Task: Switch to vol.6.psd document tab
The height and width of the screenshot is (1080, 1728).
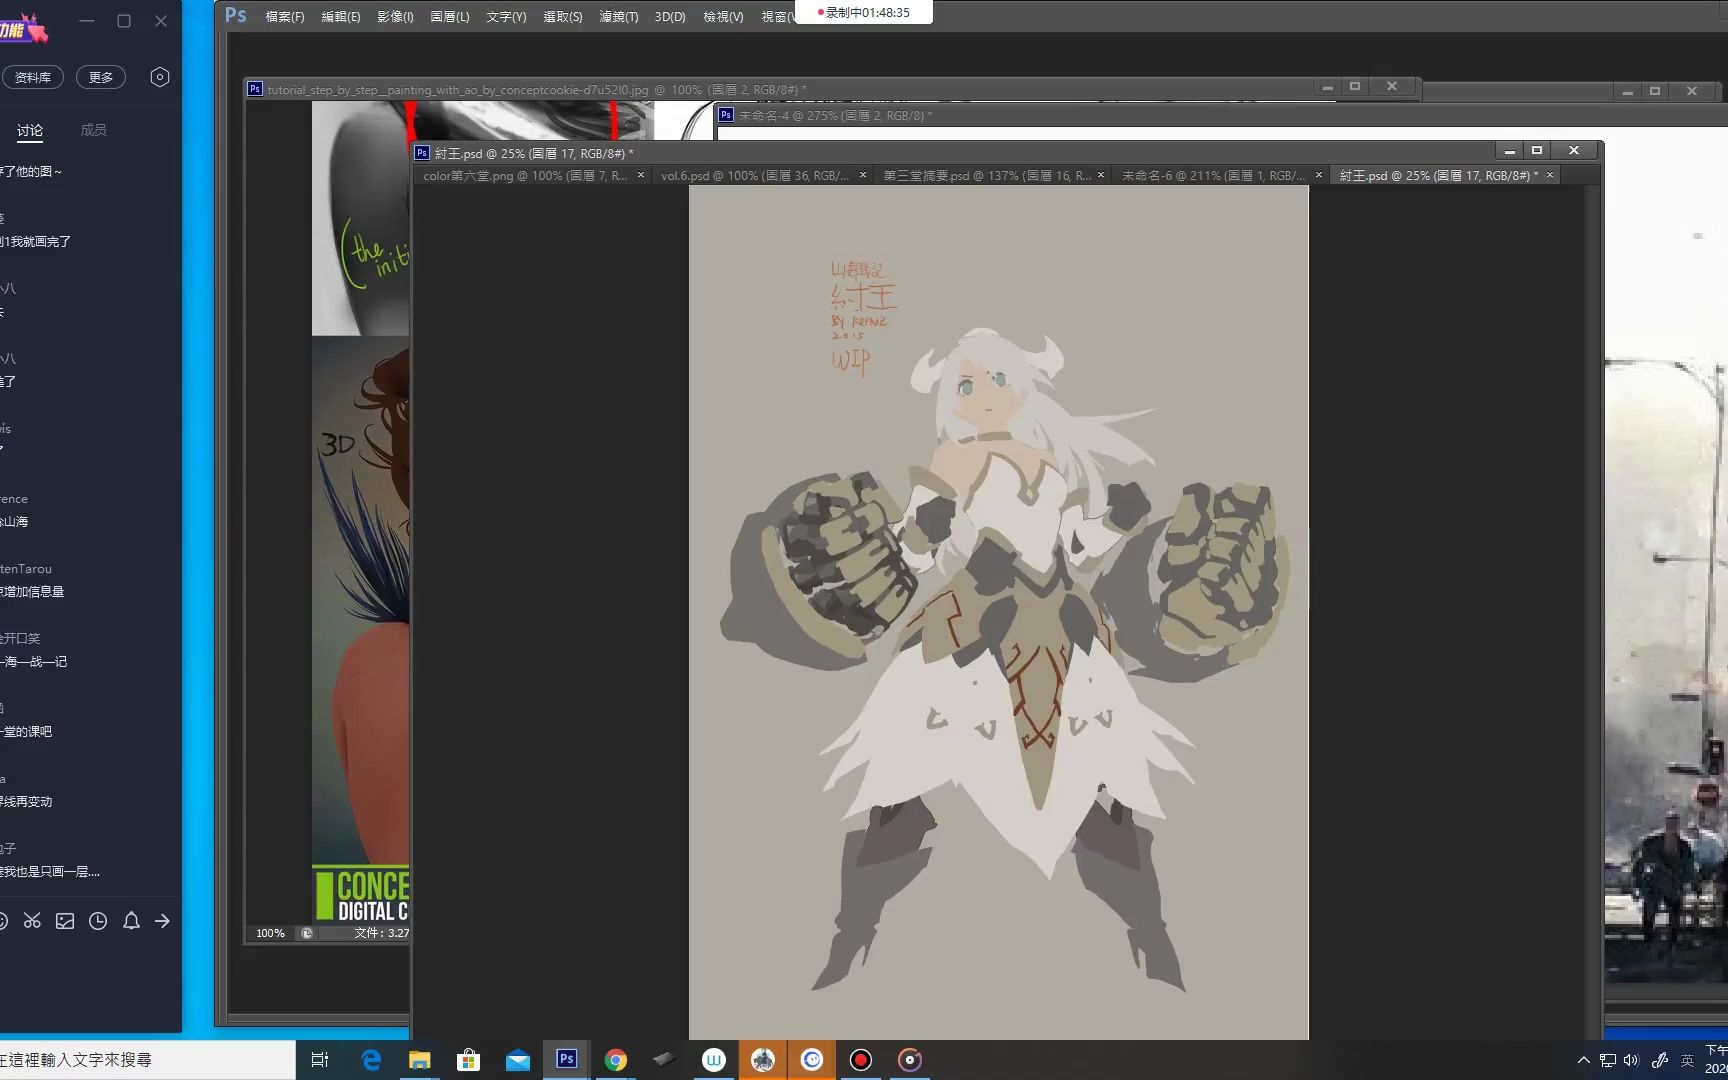Action: (755, 175)
